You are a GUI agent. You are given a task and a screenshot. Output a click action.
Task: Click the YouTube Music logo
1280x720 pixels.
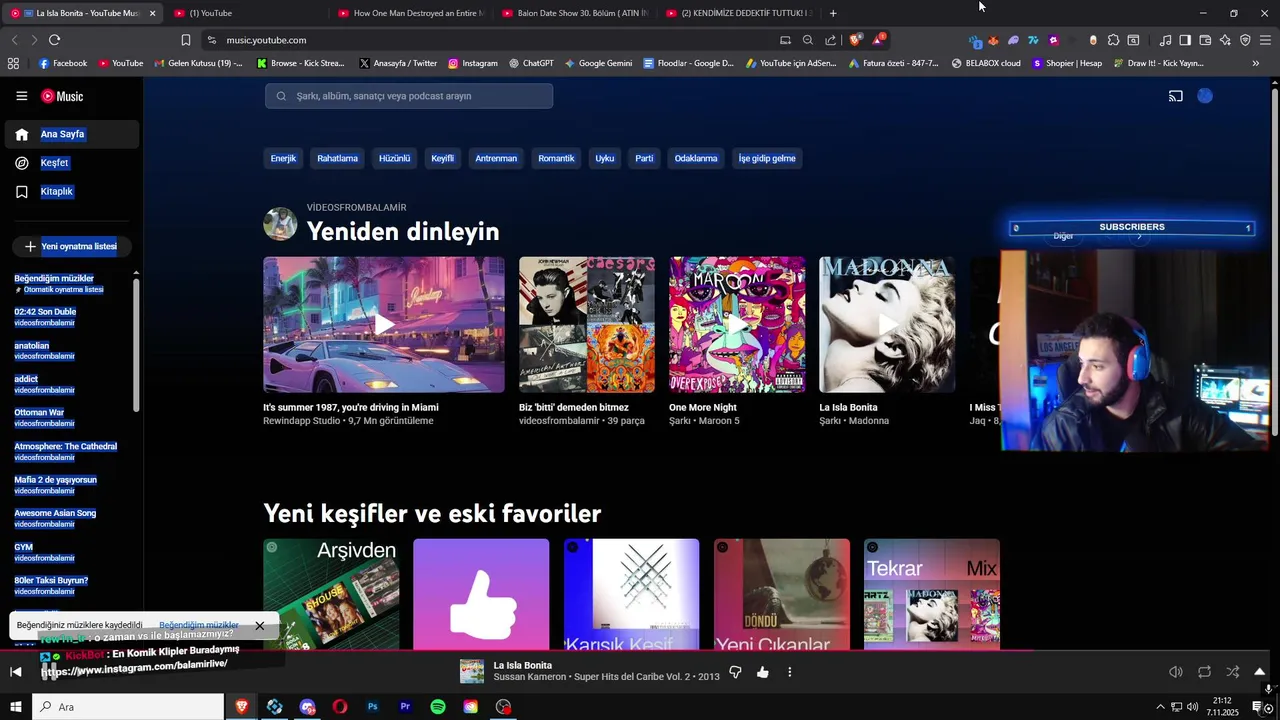tap(62, 96)
